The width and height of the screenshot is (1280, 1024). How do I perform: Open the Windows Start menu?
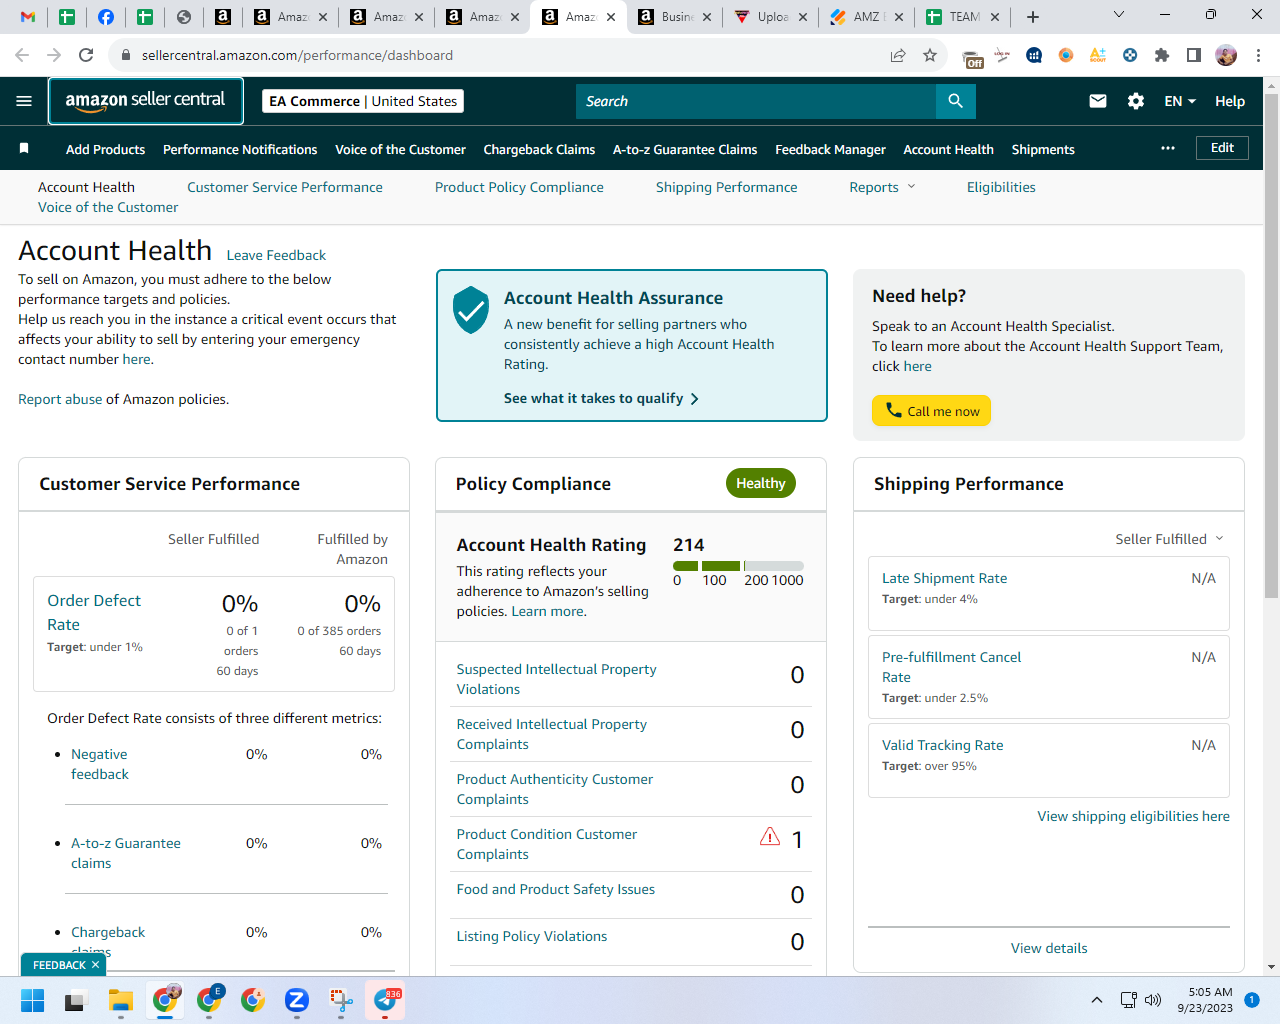[32, 1000]
